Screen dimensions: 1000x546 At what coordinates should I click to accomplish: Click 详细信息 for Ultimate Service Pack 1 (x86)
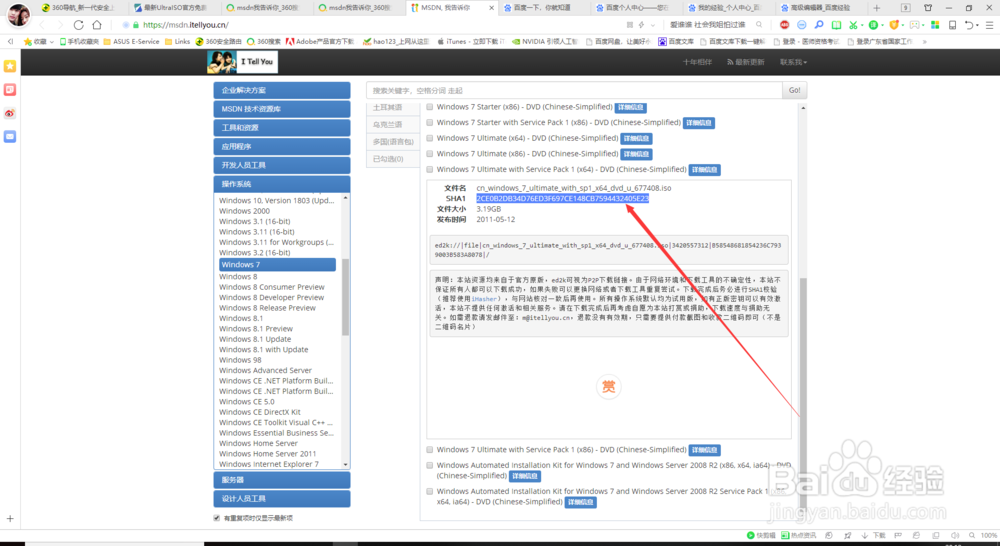coord(705,450)
